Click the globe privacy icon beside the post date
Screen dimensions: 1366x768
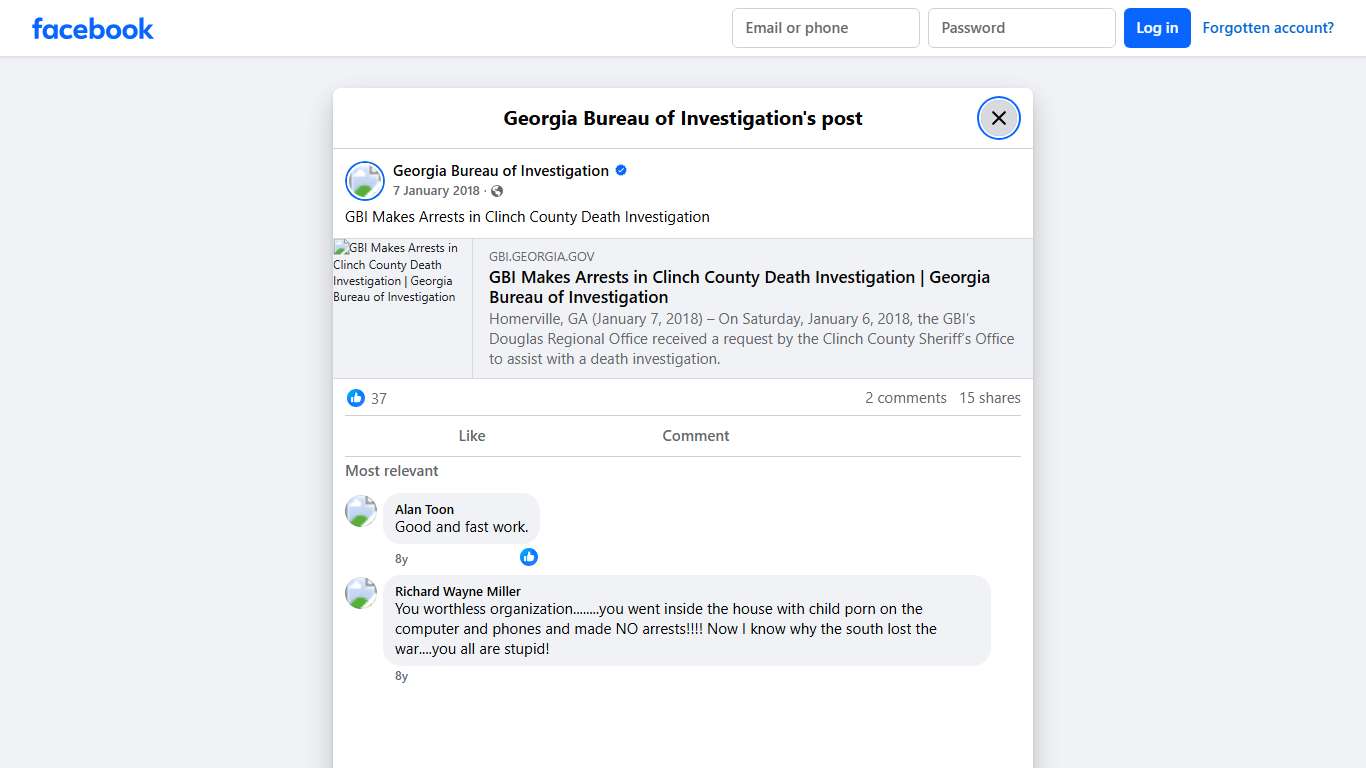coord(497,190)
